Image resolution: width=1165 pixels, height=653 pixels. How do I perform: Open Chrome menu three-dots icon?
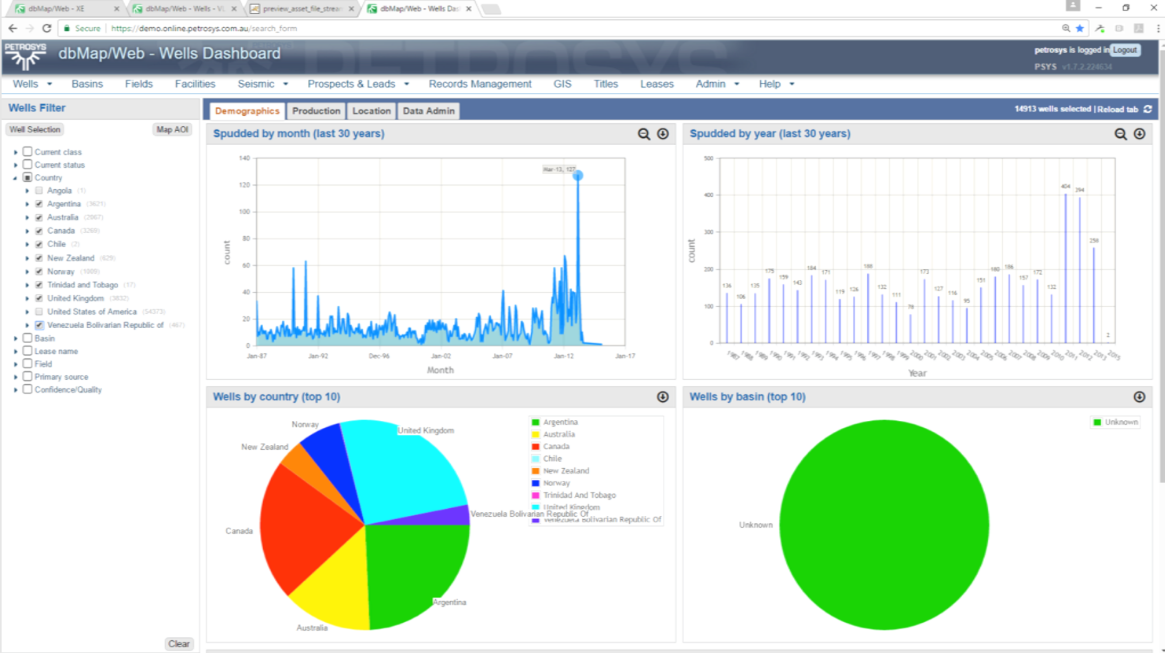1158,28
